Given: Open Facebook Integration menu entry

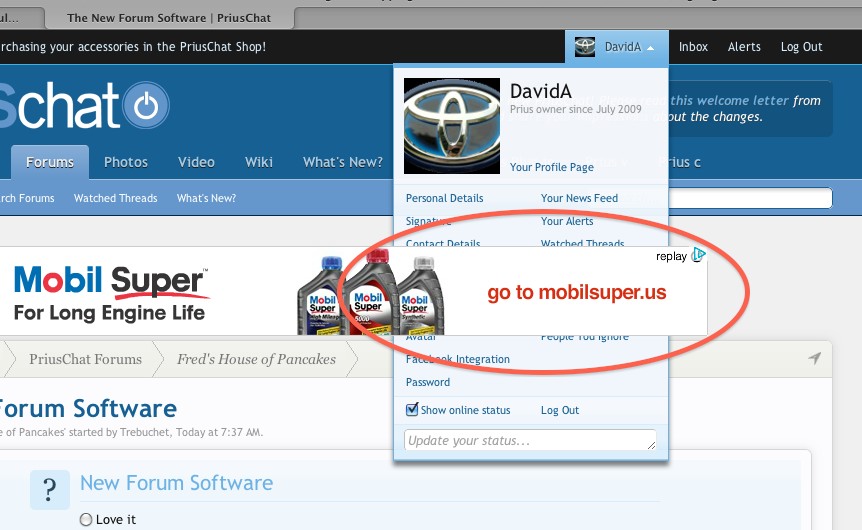Looking at the screenshot, I should coord(458,359).
